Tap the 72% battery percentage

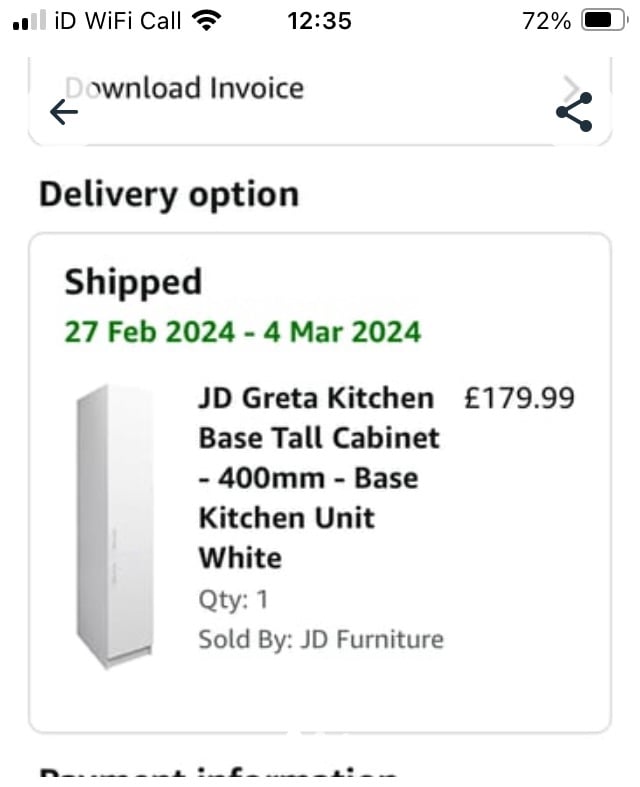pos(546,21)
